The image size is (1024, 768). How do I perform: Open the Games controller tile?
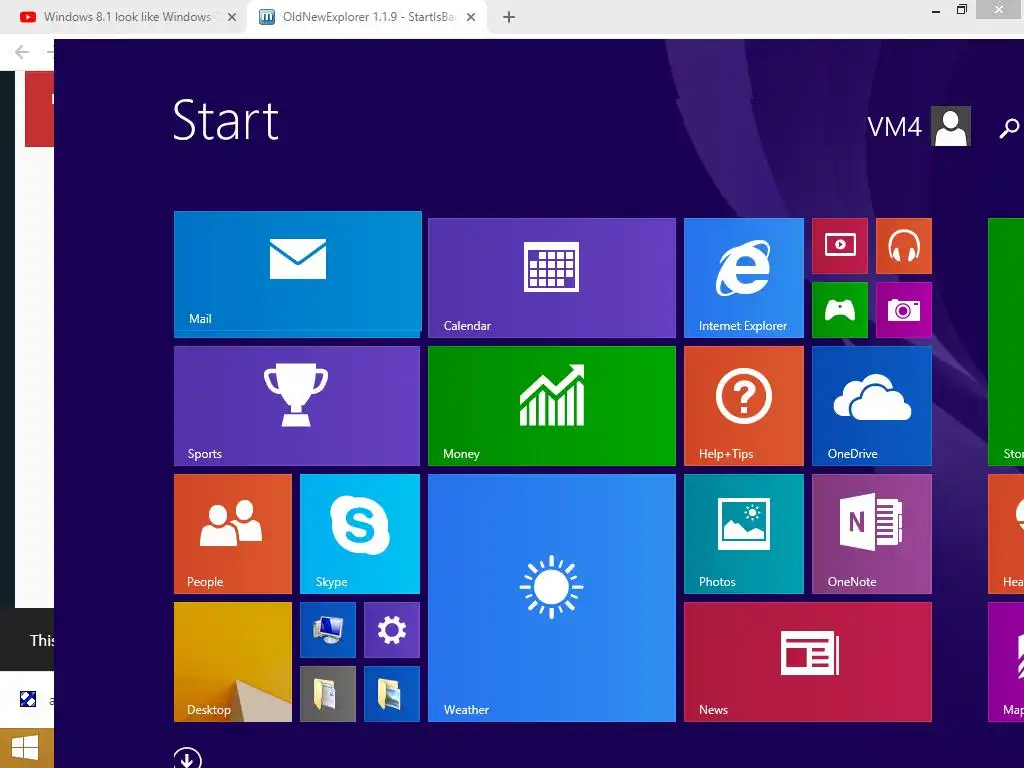point(840,310)
